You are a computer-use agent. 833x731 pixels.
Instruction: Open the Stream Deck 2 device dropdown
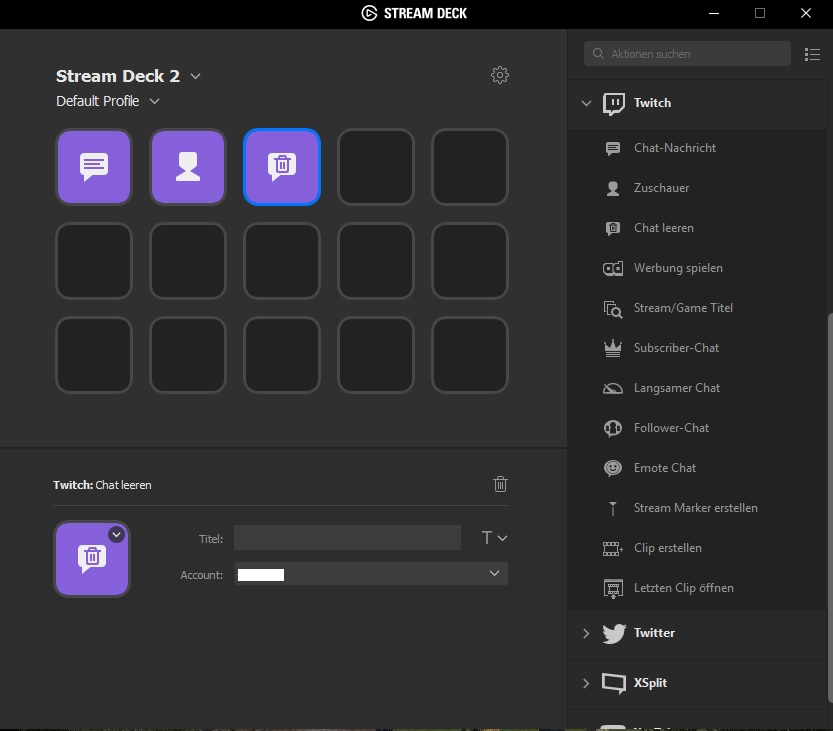click(x=196, y=76)
